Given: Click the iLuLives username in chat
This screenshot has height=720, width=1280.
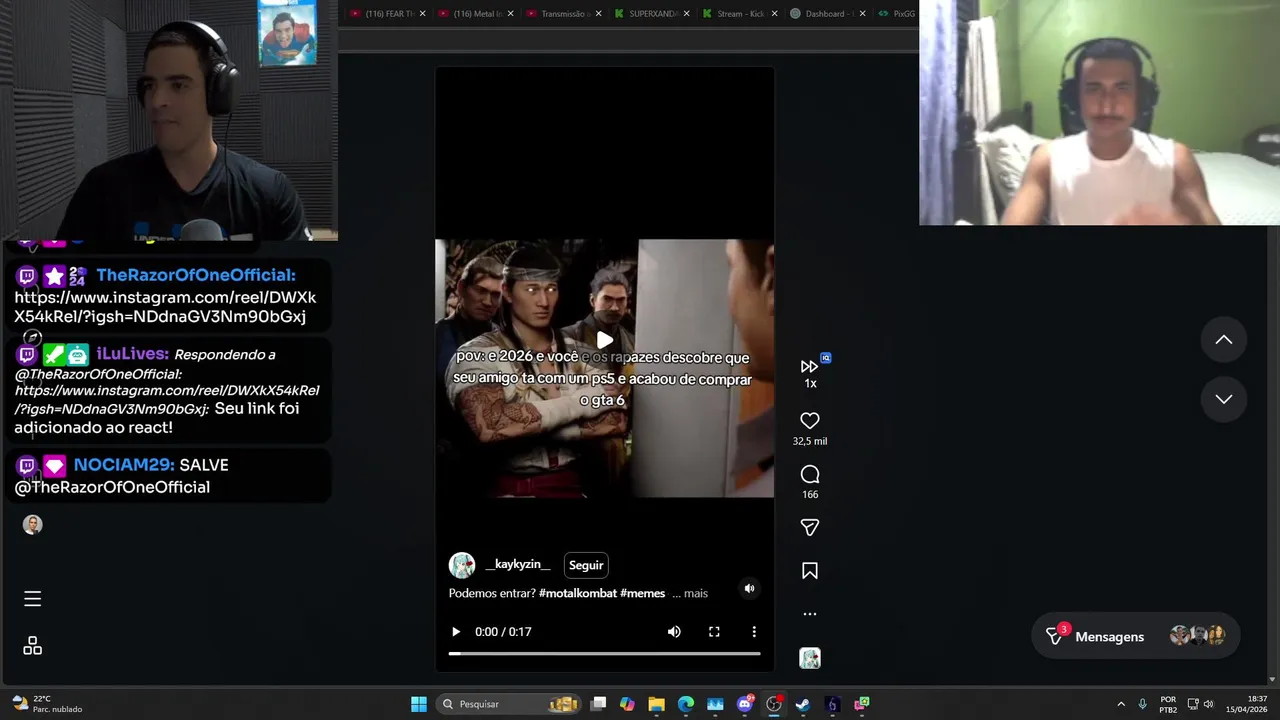Looking at the screenshot, I should tap(132, 354).
